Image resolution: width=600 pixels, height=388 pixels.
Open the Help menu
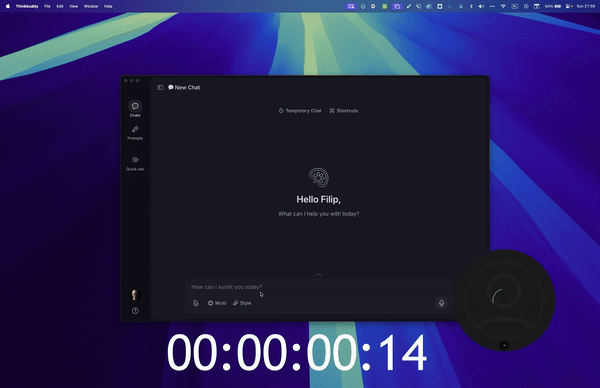[108, 6]
